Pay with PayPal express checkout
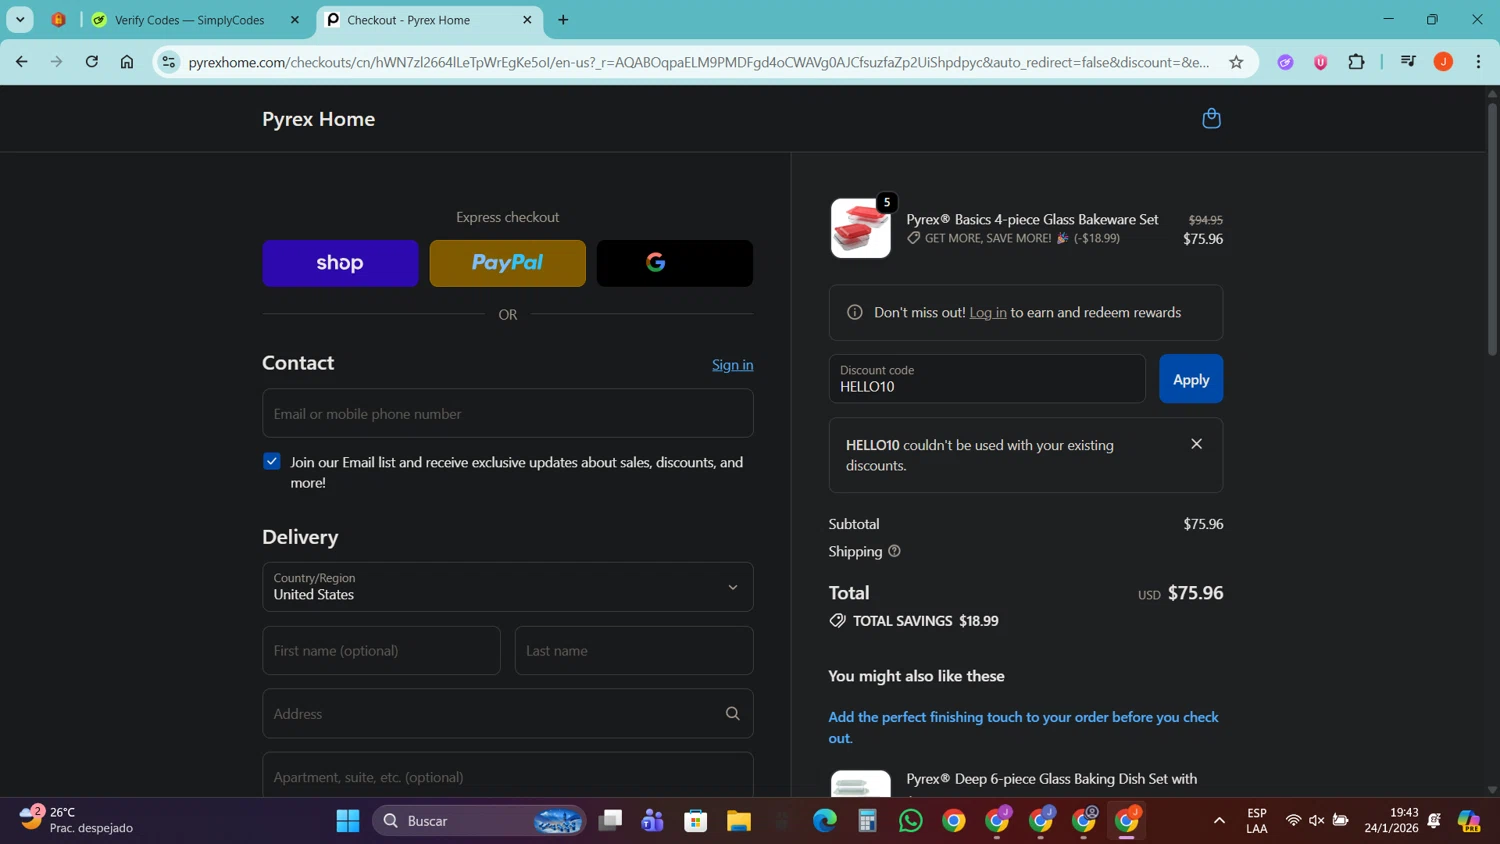The image size is (1500, 844). [x=508, y=263]
